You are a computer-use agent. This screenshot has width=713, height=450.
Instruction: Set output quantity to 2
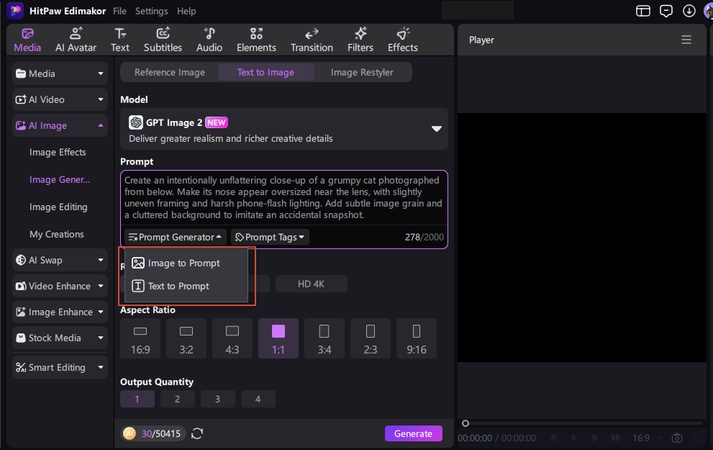click(177, 399)
